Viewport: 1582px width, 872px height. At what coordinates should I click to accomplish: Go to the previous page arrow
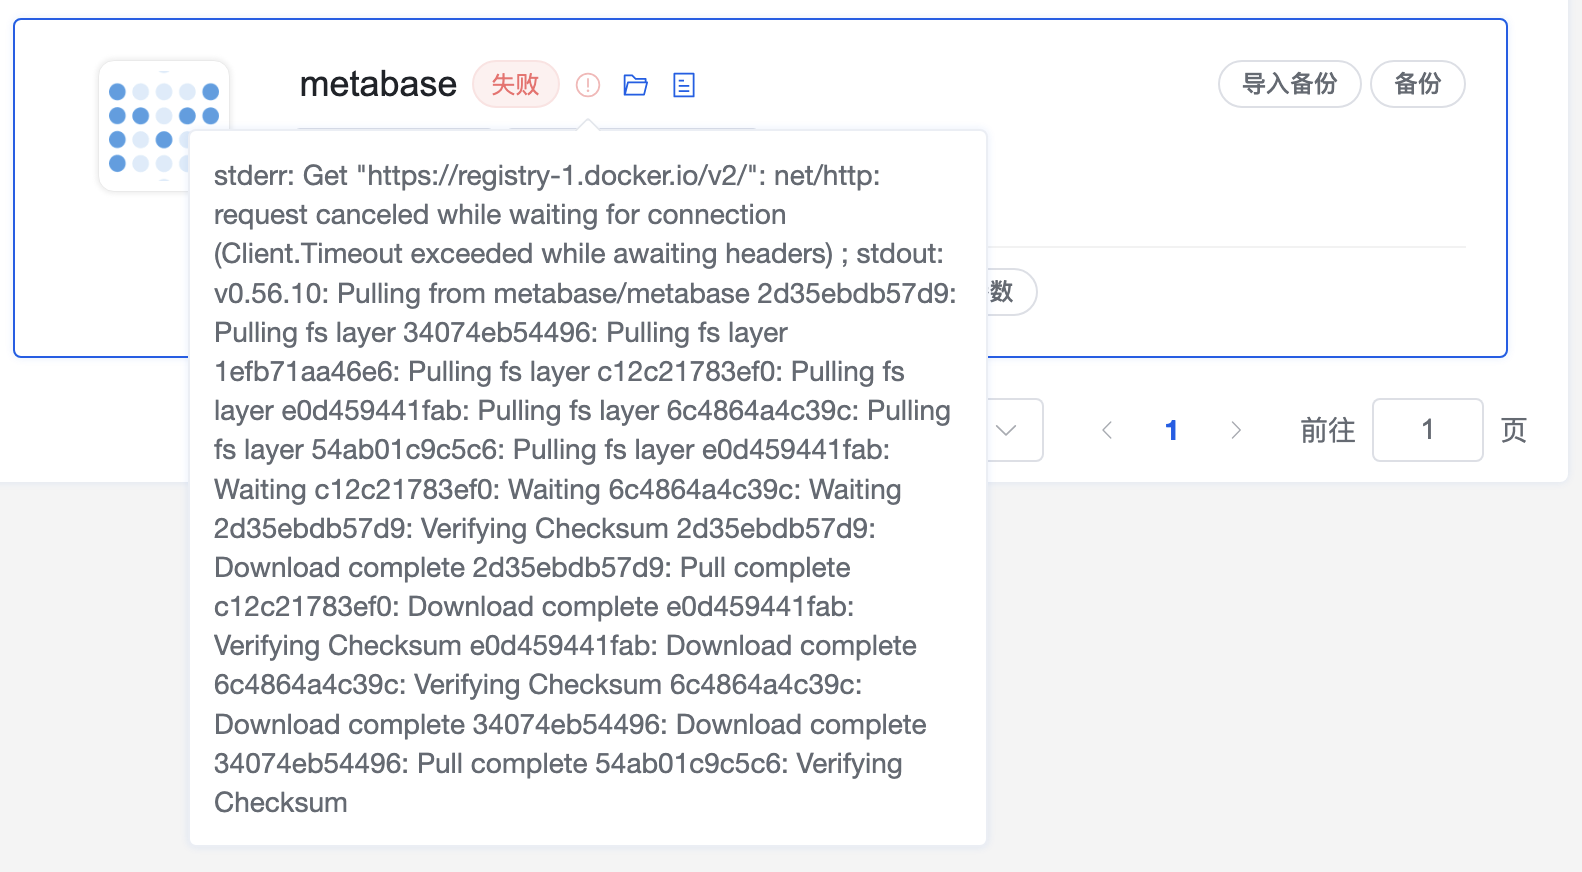click(1107, 430)
